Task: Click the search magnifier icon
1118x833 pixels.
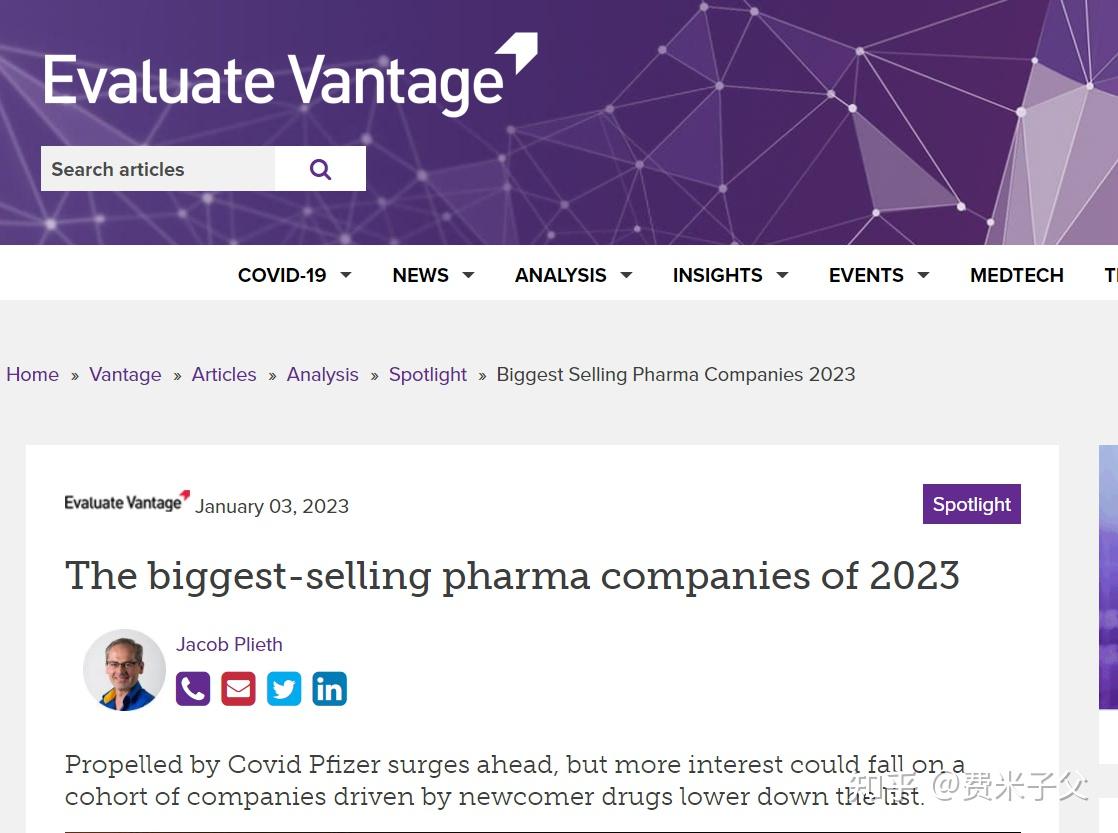Action: (x=320, y=169)
